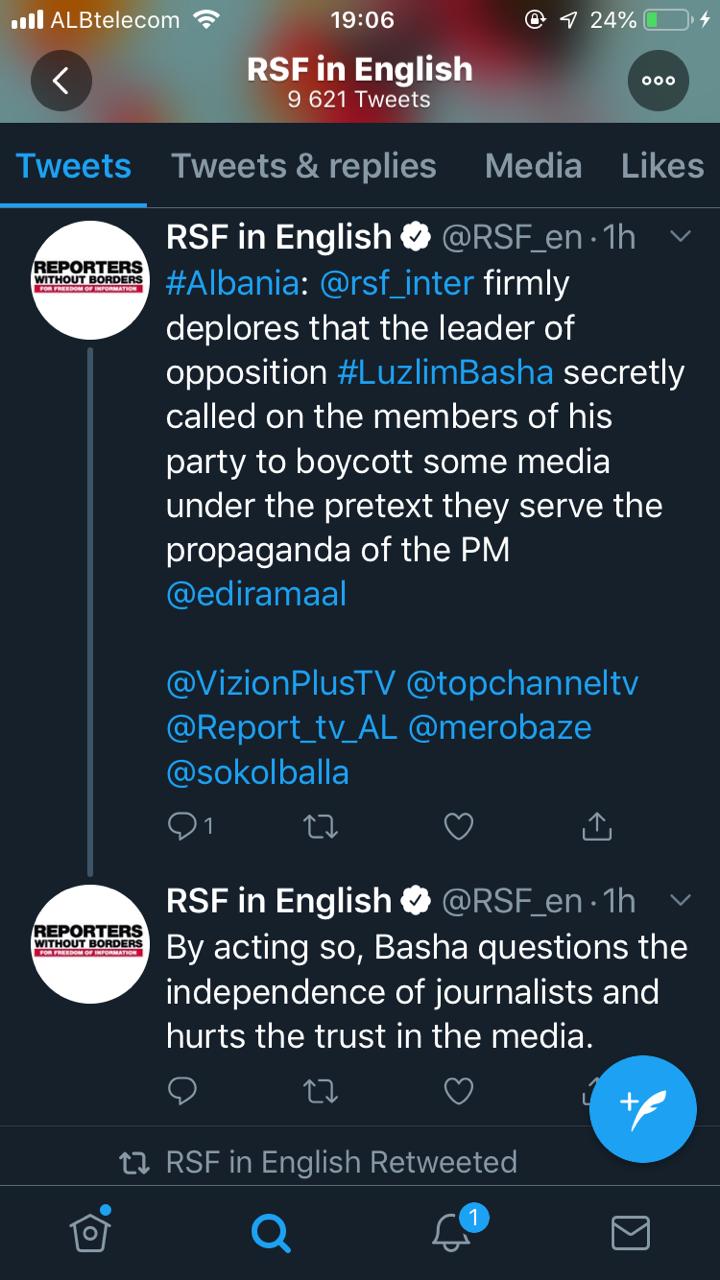Open the Search tab
The width and height of the screenshot is (720, 1280).
270,1233
